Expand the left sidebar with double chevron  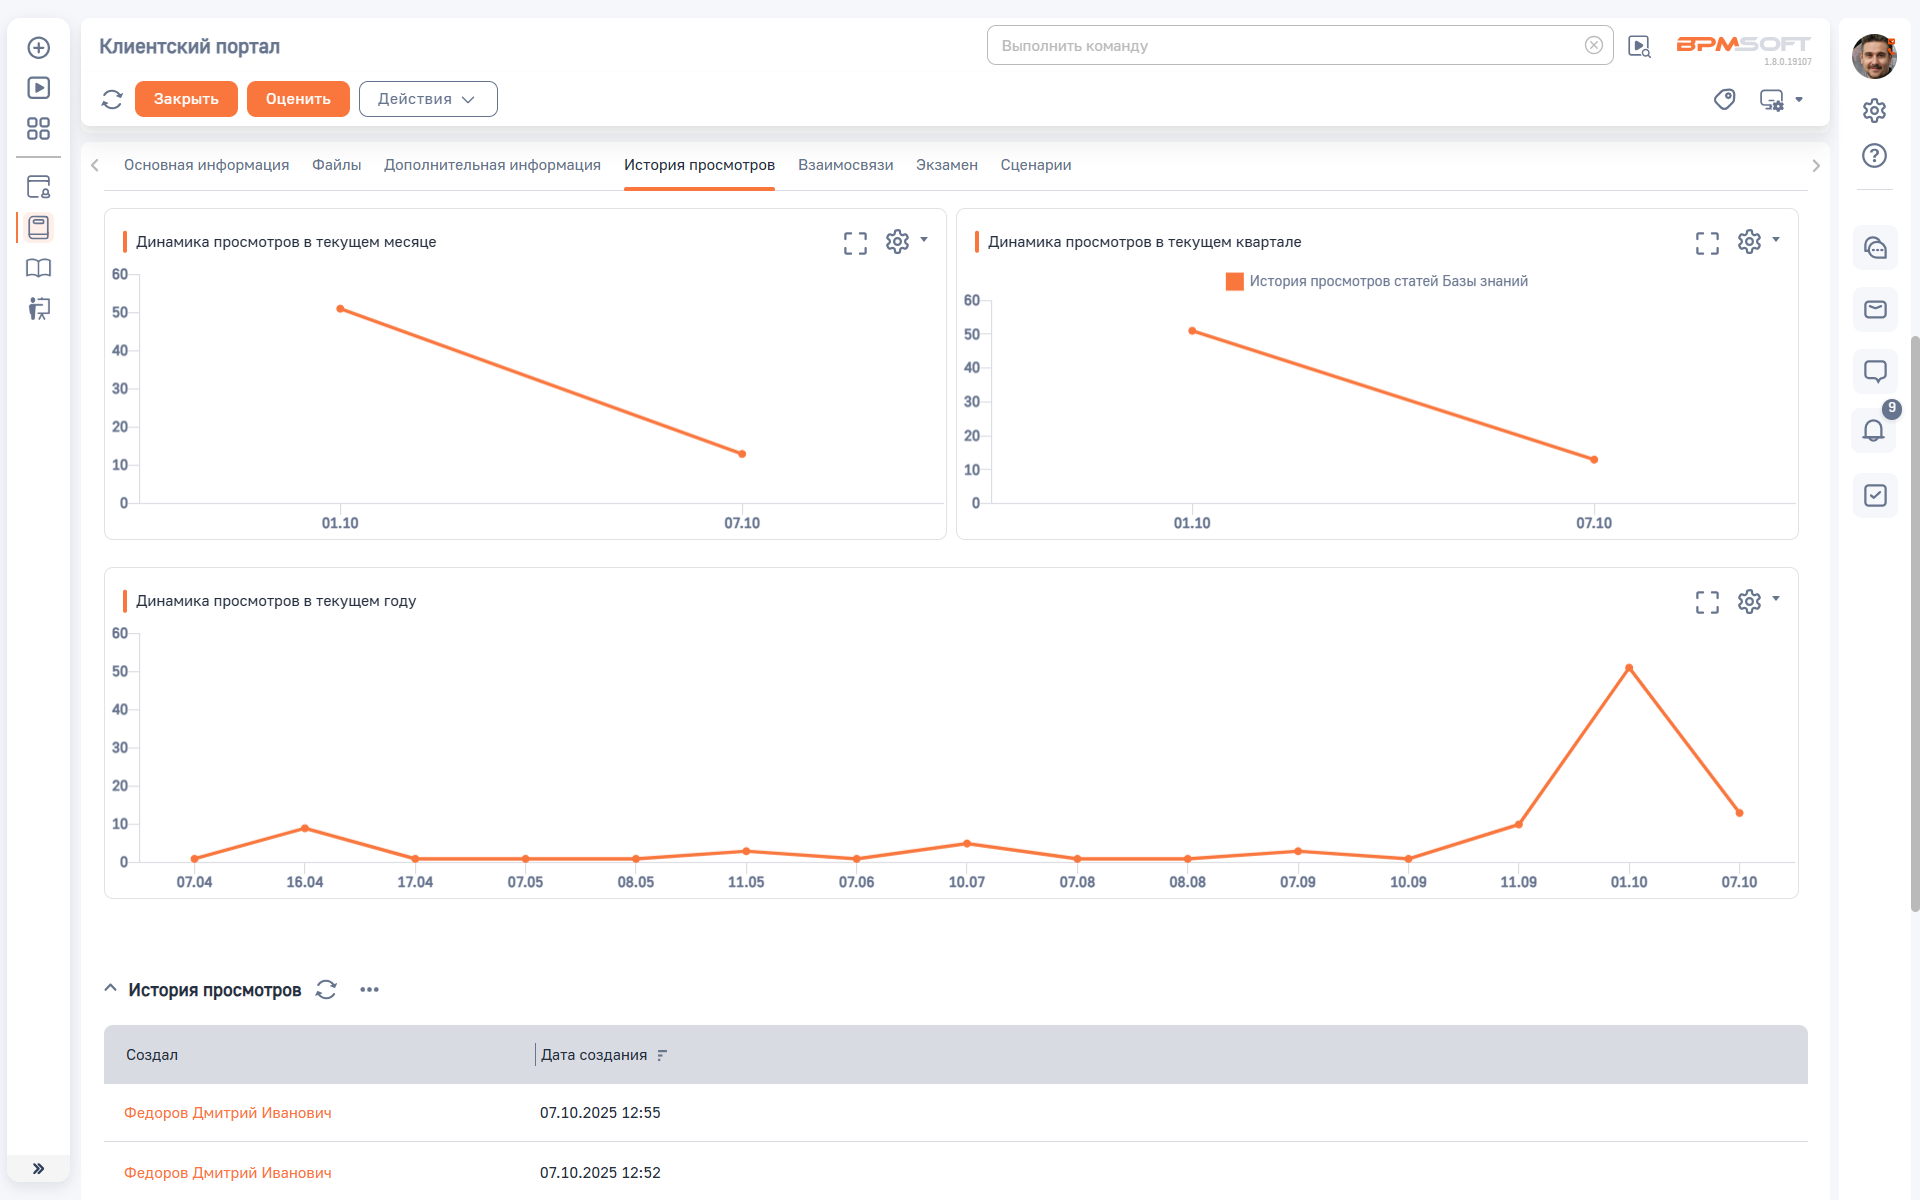(39, 1168)
